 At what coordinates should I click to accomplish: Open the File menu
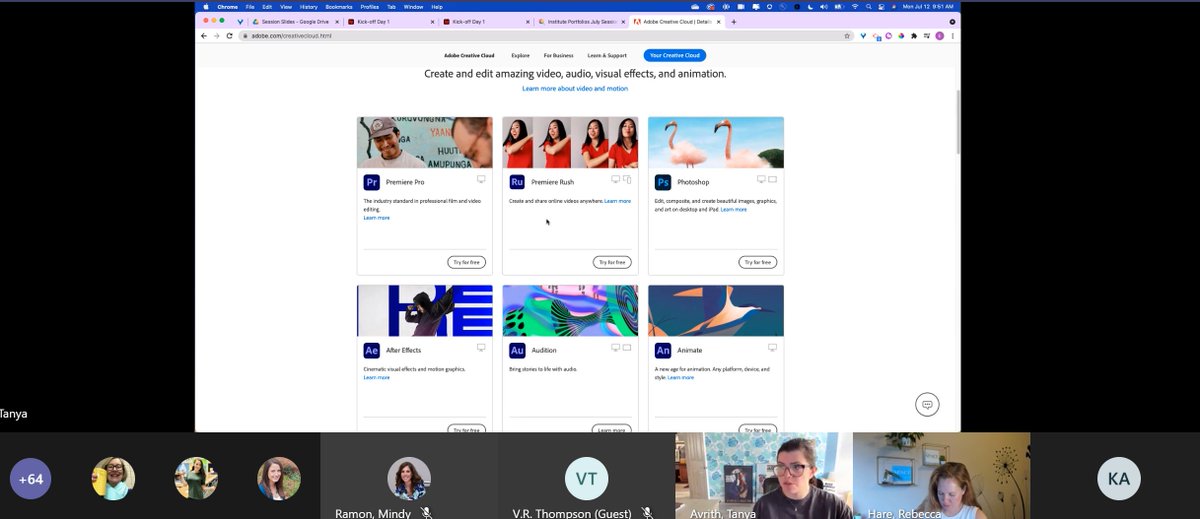(250, 6)
